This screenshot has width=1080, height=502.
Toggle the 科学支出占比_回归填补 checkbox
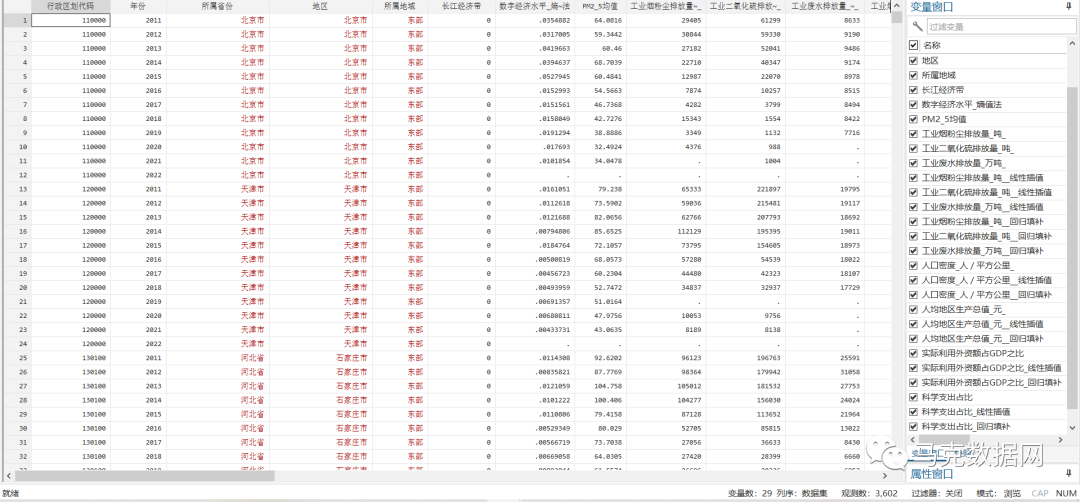tap(914, 426)
